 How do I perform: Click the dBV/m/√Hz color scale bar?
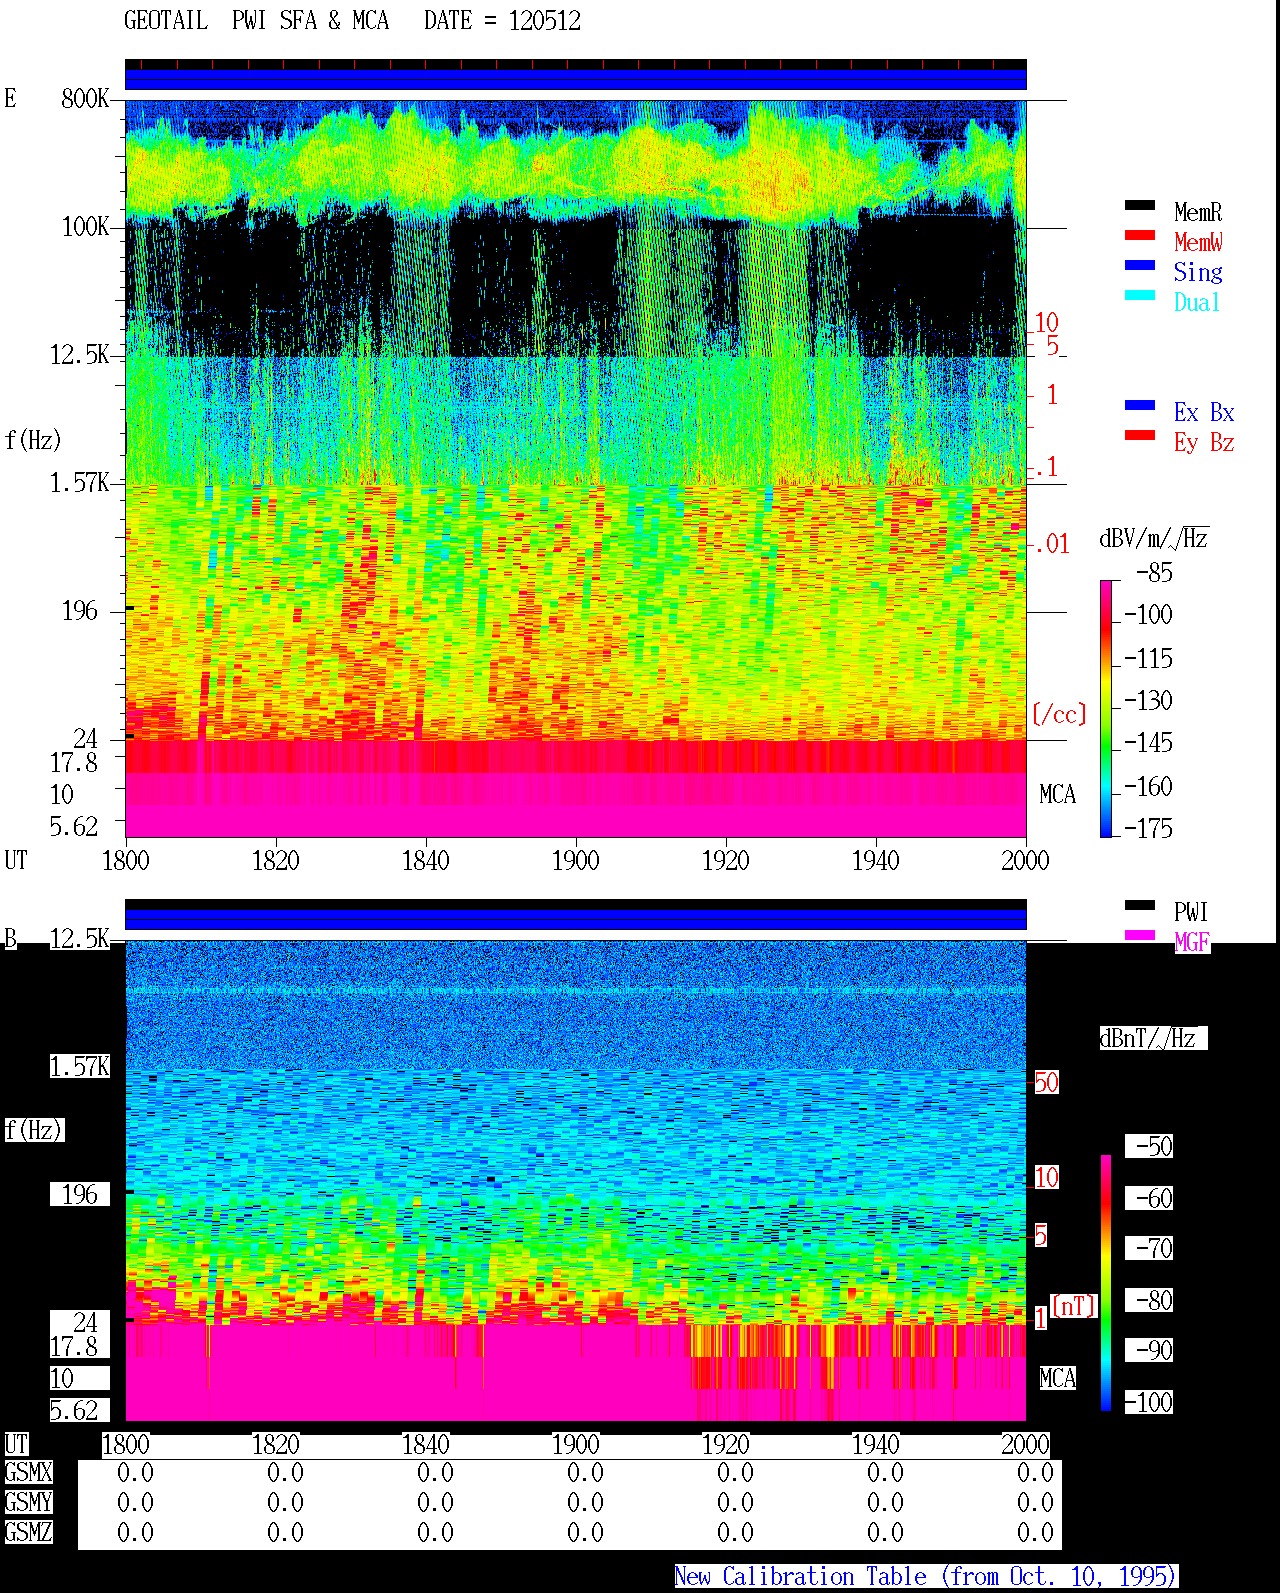(1106, 708)
